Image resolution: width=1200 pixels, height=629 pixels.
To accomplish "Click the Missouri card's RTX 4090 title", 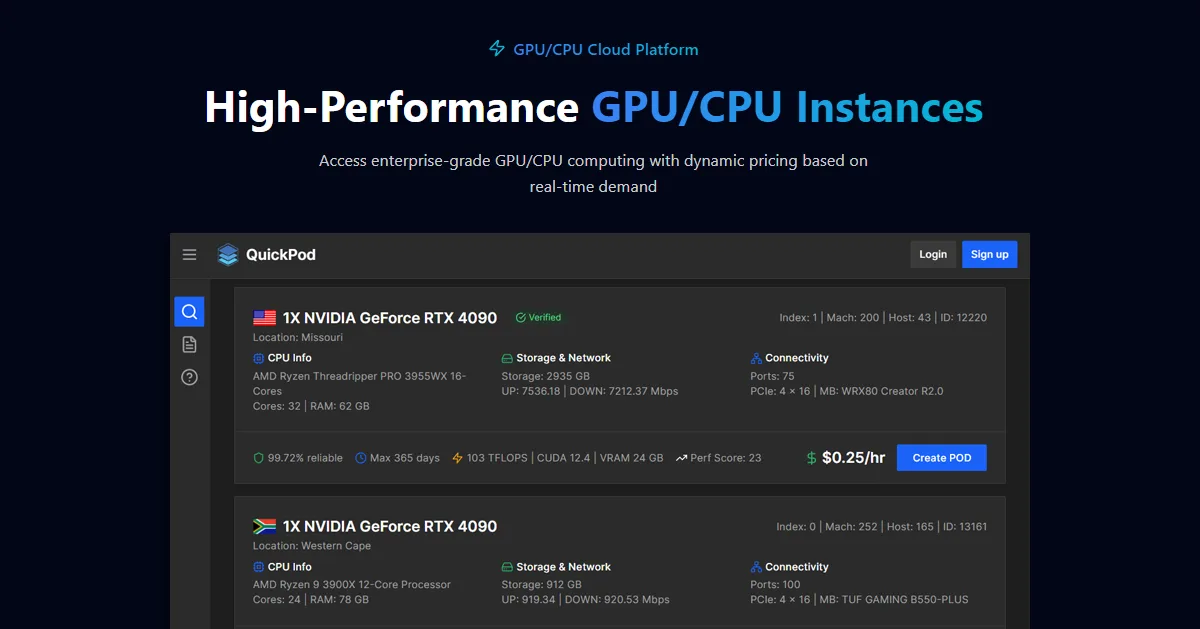I will (390, 318).
